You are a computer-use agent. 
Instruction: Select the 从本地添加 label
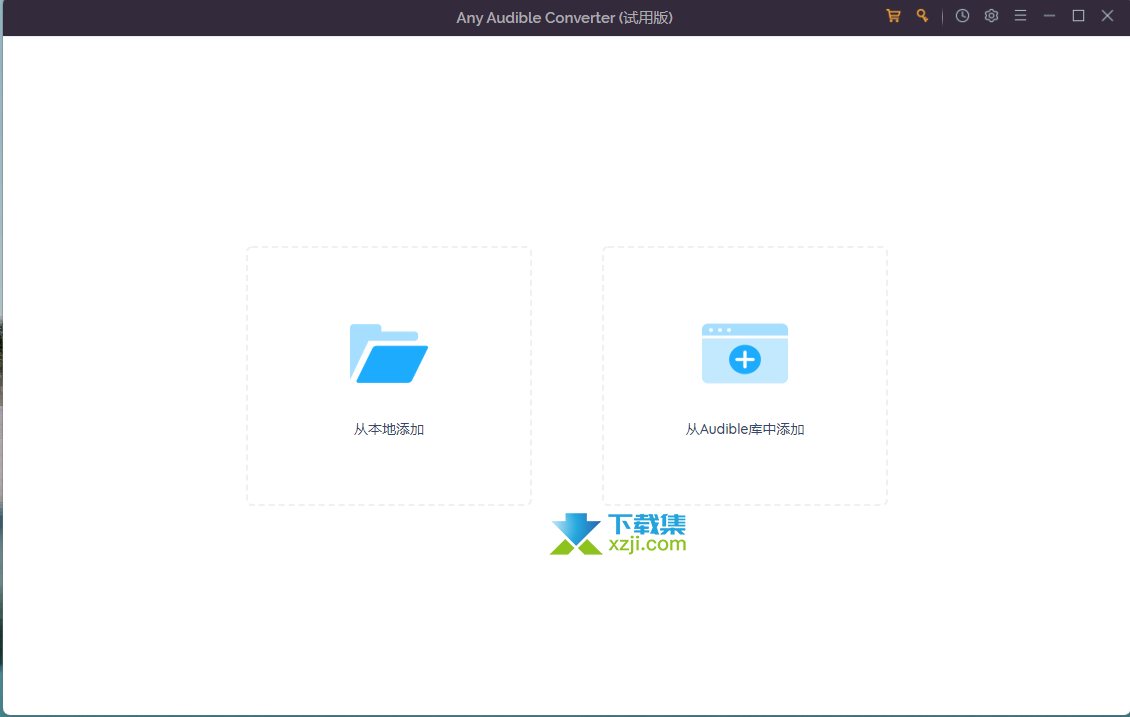pos(388,429)
